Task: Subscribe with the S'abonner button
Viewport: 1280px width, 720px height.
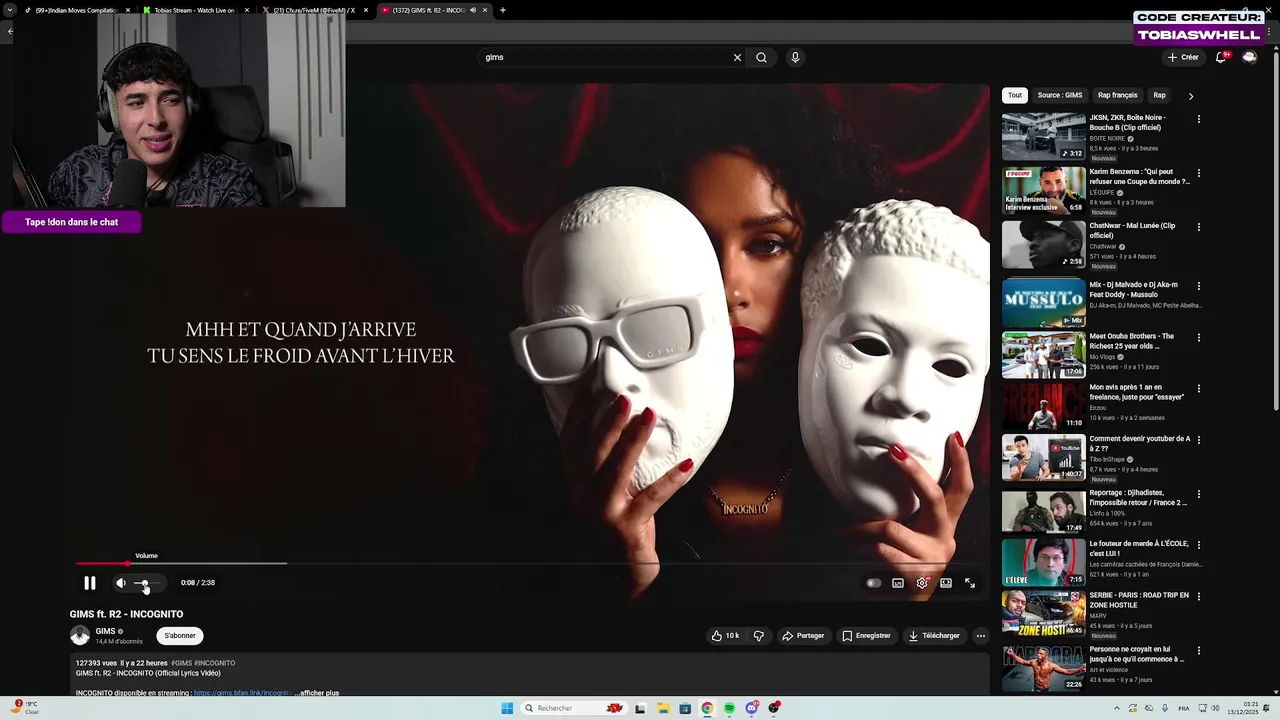Action: (180, 636)
